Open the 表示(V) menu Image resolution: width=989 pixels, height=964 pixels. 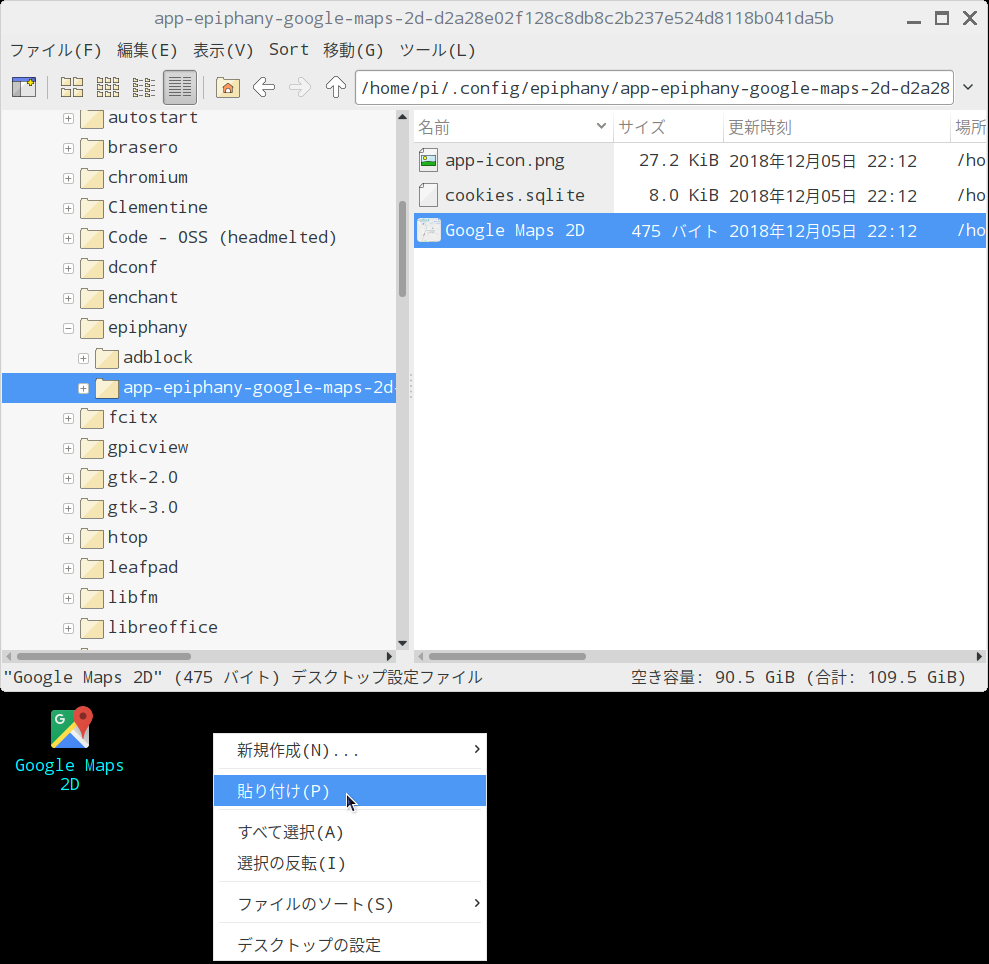click(x=223, y=50)
